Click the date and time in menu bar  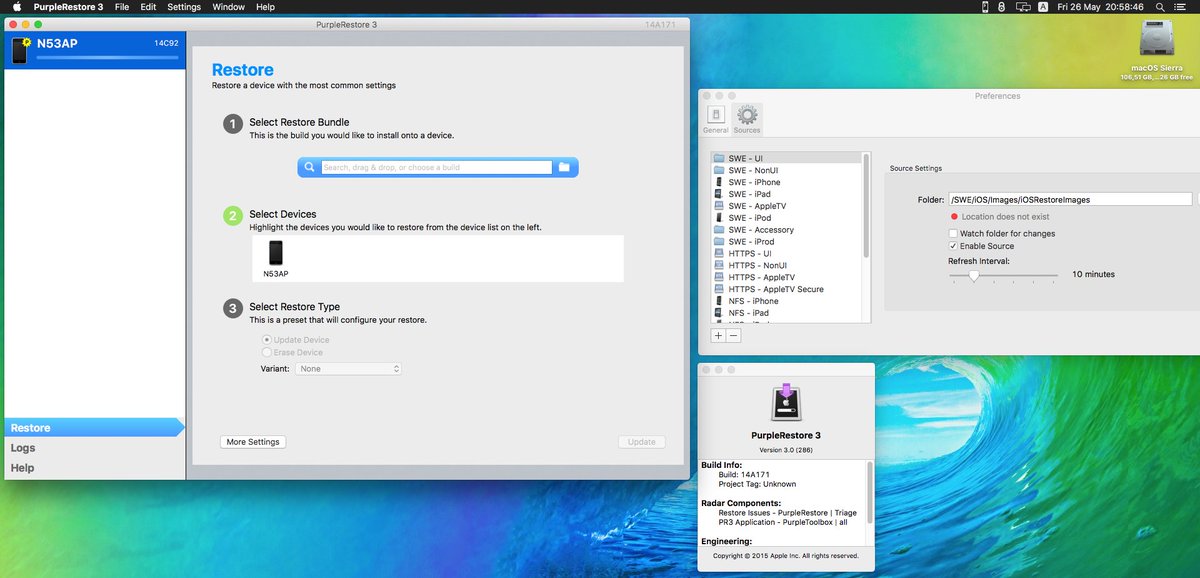coord(1099,7)
